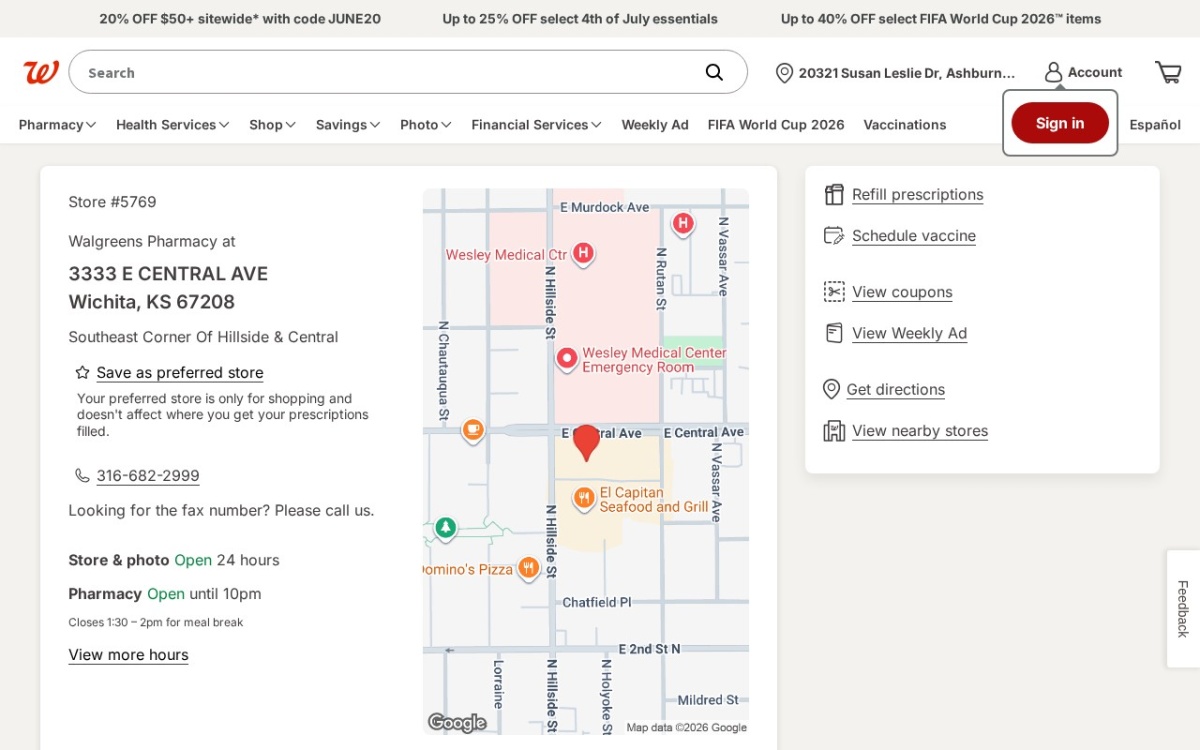The height and width of the screenshot is (750, 1200).
Task: Click Refill prescriptions link
Action: pos(917,194)
